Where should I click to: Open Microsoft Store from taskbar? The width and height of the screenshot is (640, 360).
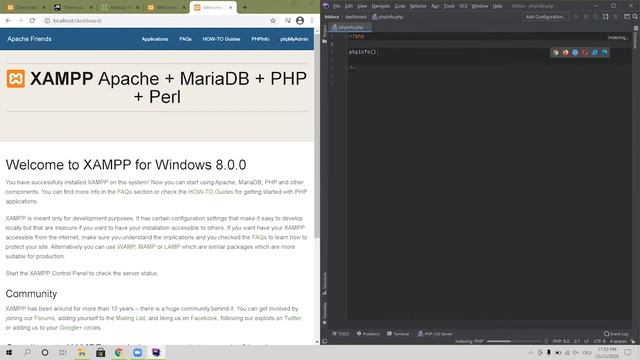pos(100,352)
